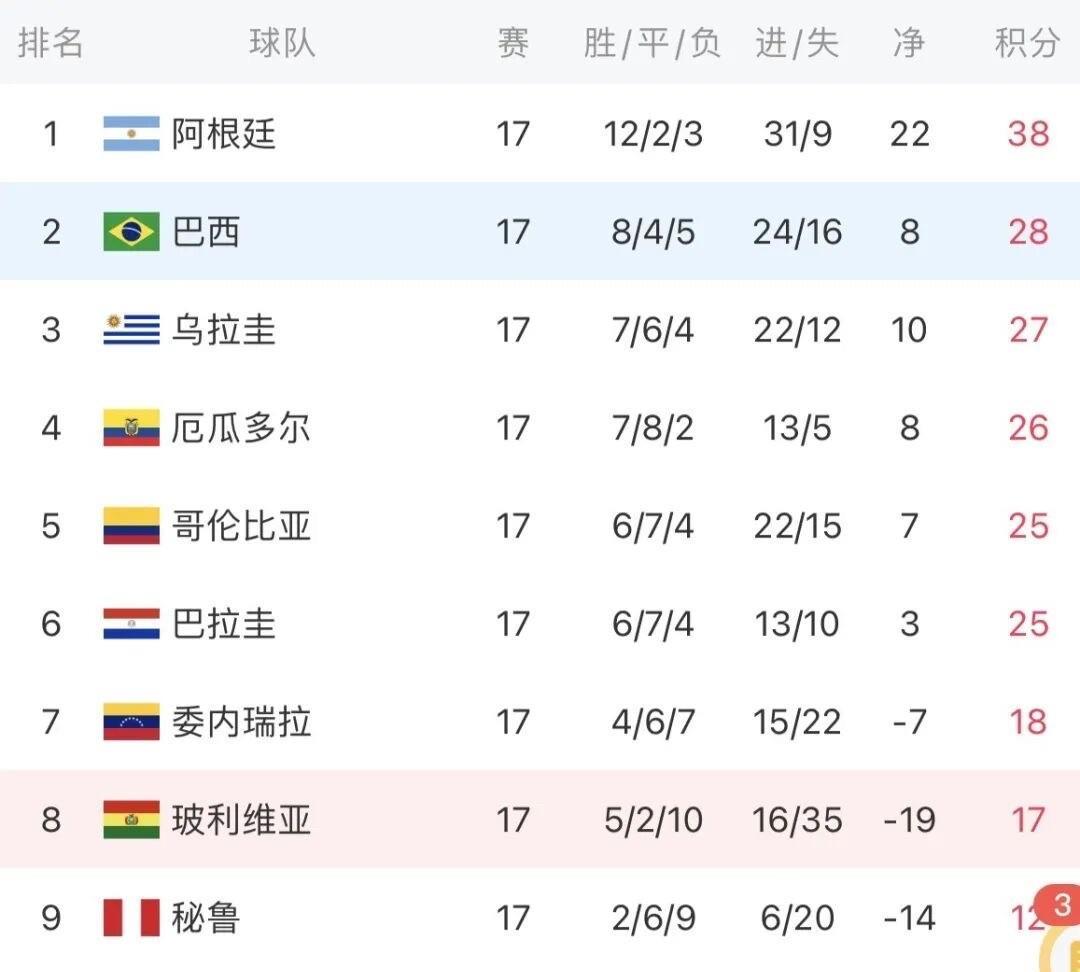
Task: Click the Argentina flag icon
Action: (131, 134)
